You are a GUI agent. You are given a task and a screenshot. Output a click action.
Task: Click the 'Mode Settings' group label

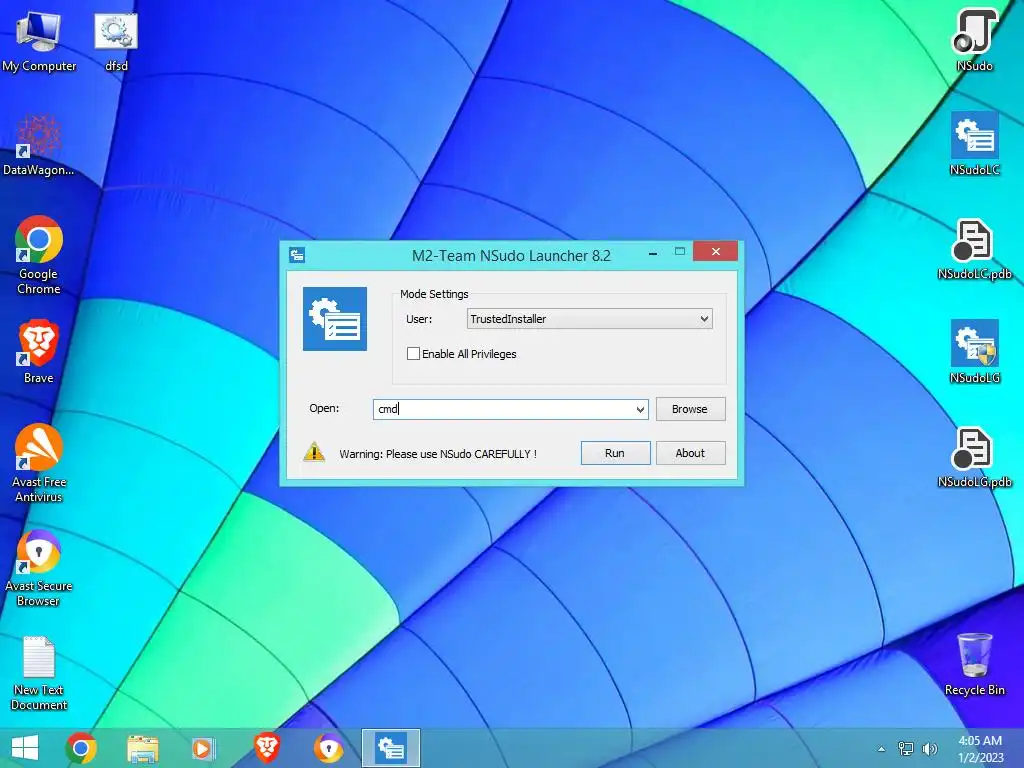tap(434, 294)
